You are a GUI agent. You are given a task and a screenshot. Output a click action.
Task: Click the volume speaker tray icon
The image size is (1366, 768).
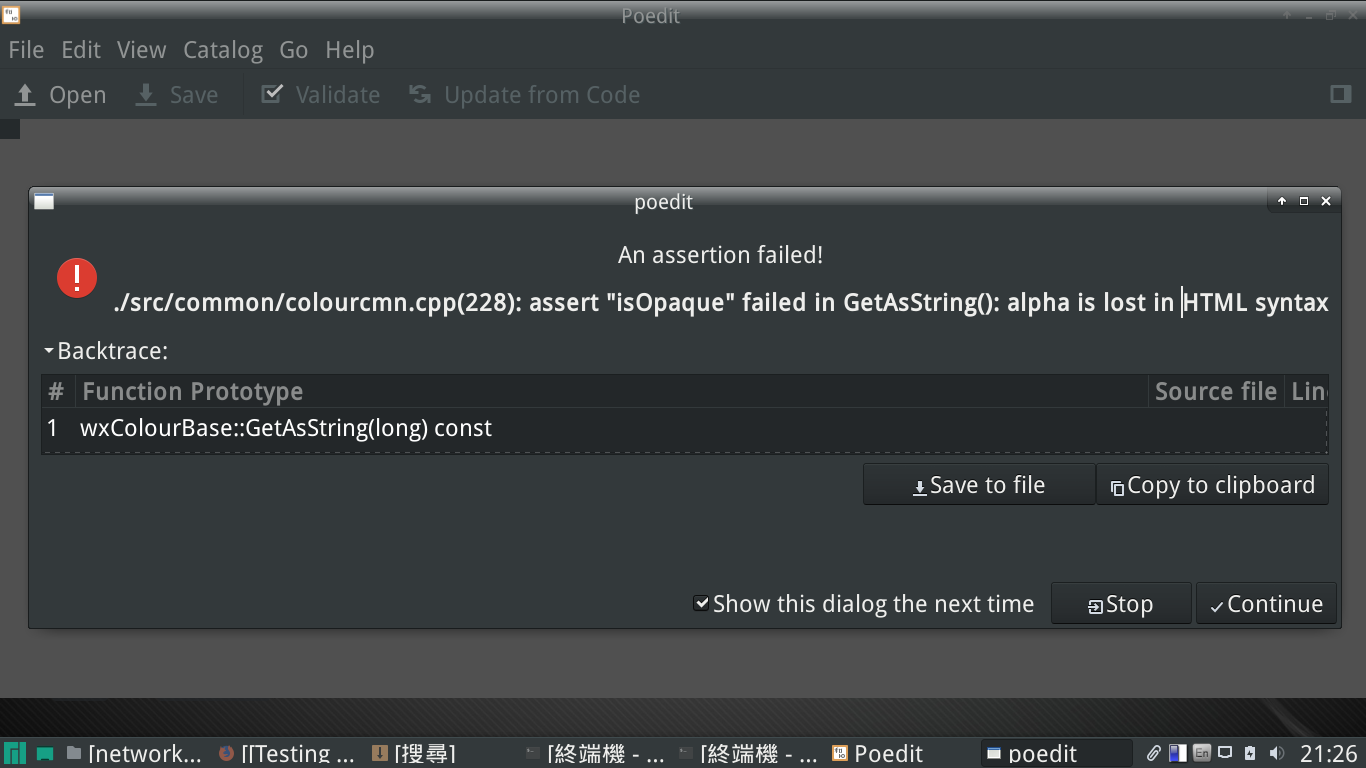pos(1276,753)
